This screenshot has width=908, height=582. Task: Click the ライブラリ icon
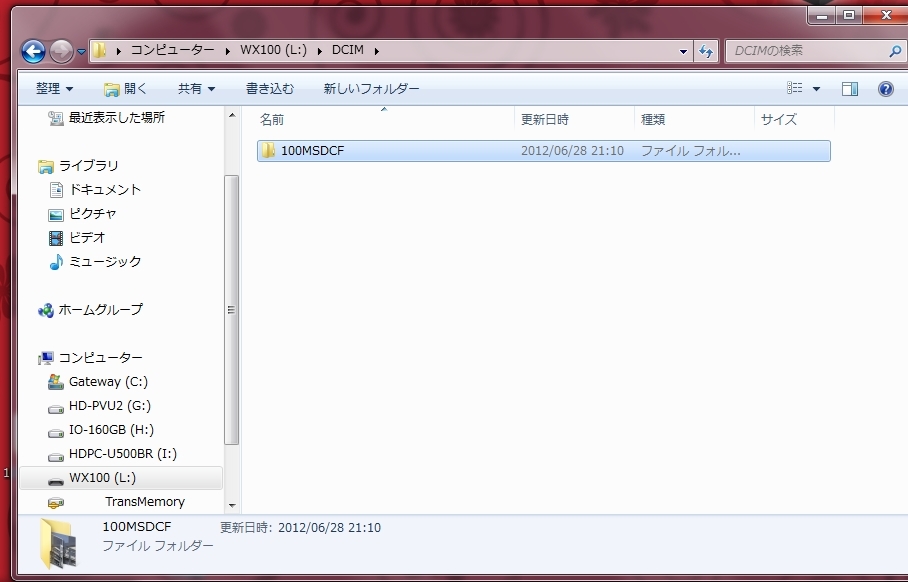(46, 167)
